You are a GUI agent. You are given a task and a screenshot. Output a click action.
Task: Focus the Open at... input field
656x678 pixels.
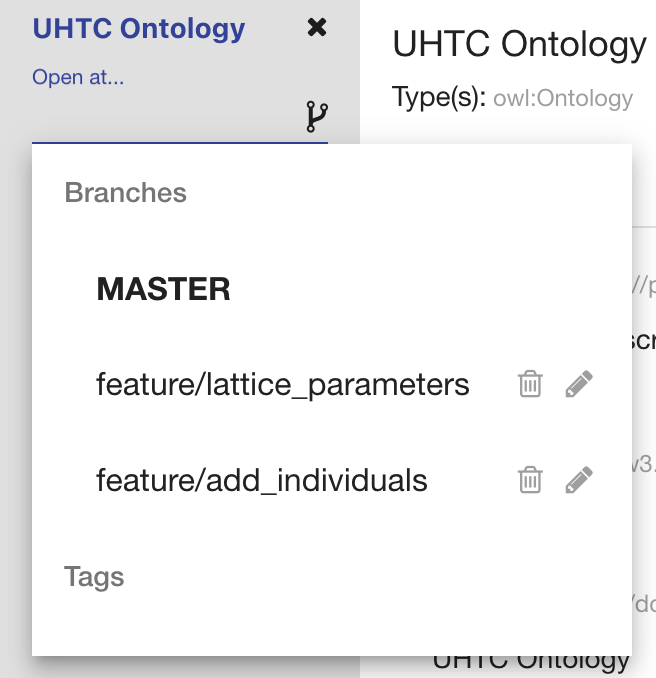[x=165, y=120]
